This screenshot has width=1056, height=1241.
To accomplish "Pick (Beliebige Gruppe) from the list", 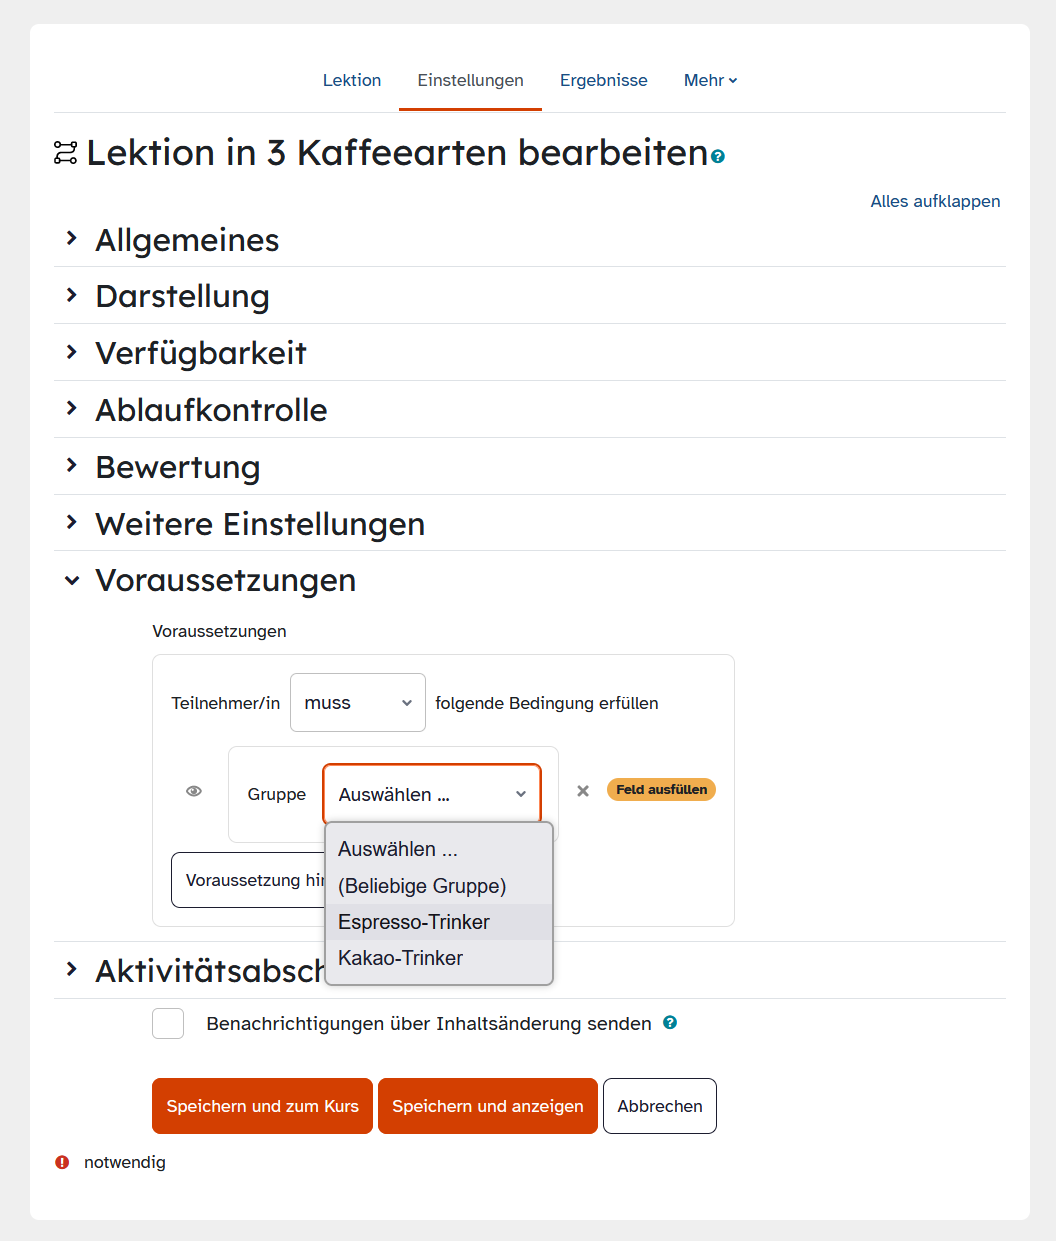I will (x=422, y=886).
